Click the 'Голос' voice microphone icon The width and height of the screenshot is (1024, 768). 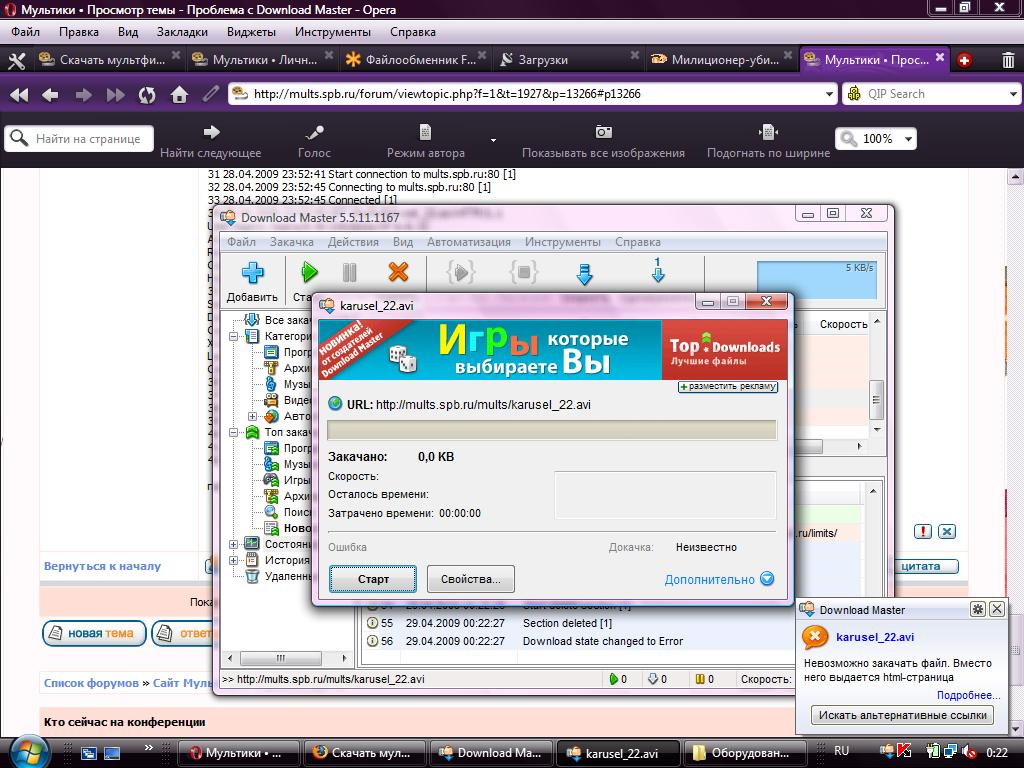[314, 132]
